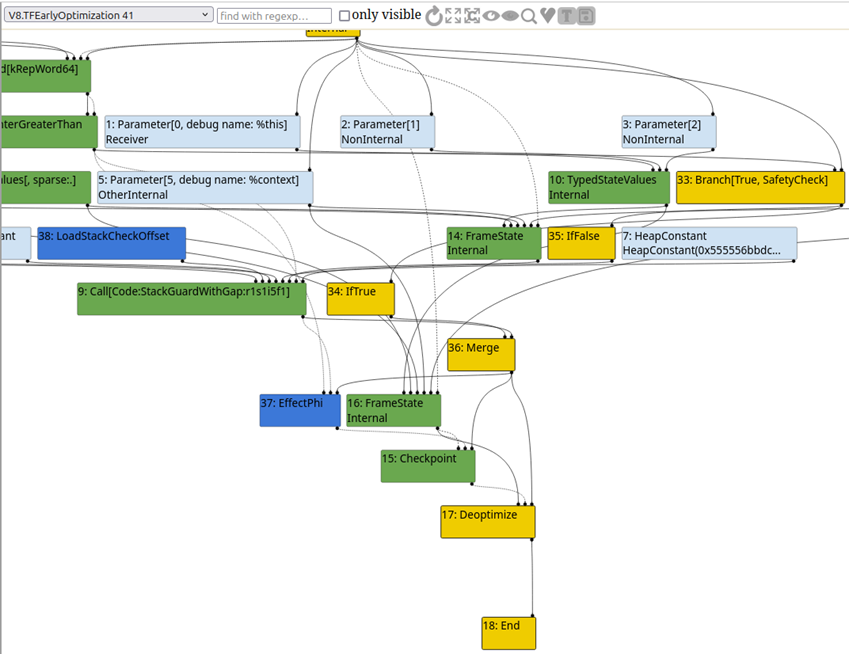The width and height of the screenshot is (849, 654).
Task: Select node 17: Deoptimize
Action: 488,522
